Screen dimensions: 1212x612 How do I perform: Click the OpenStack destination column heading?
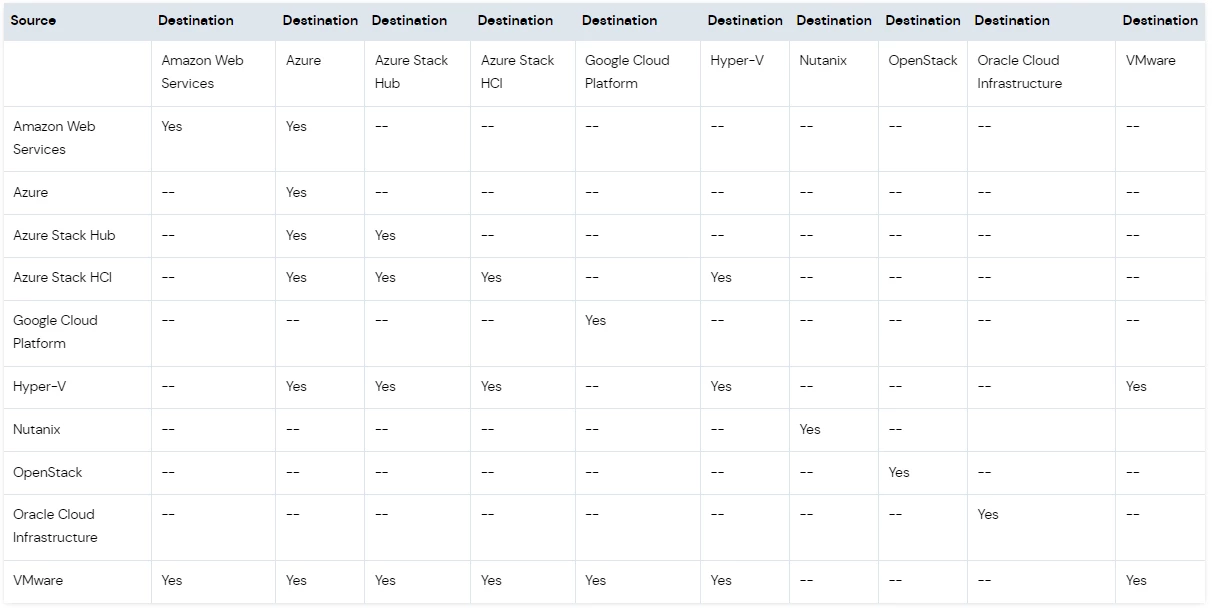tap(923, 61)
